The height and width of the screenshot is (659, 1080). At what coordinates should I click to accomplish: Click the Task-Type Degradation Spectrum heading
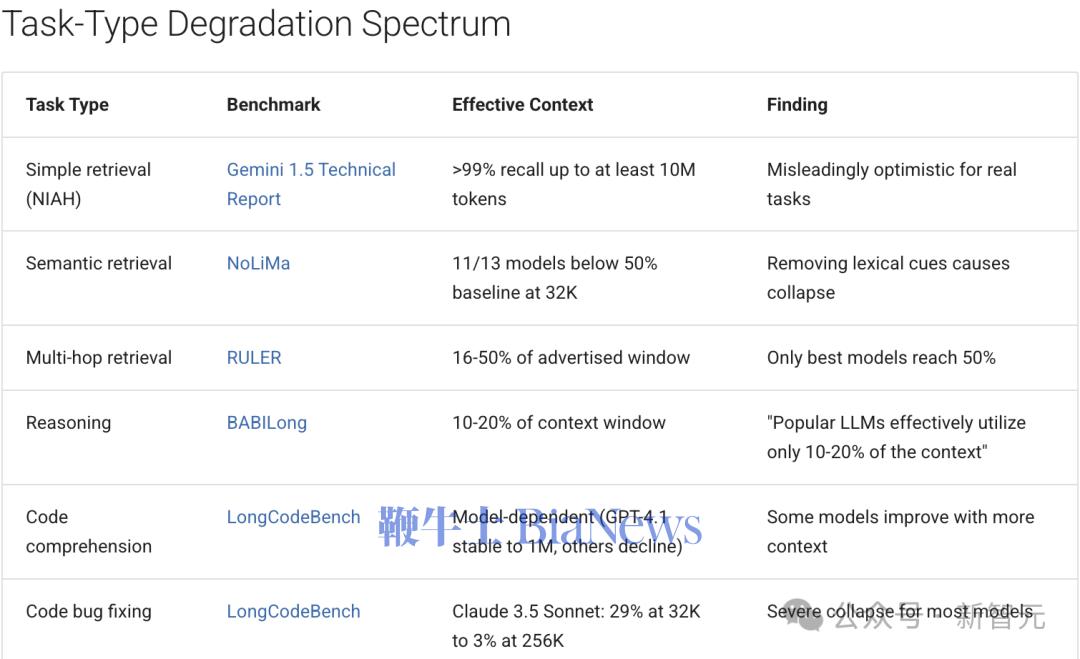tap(256, 23)
